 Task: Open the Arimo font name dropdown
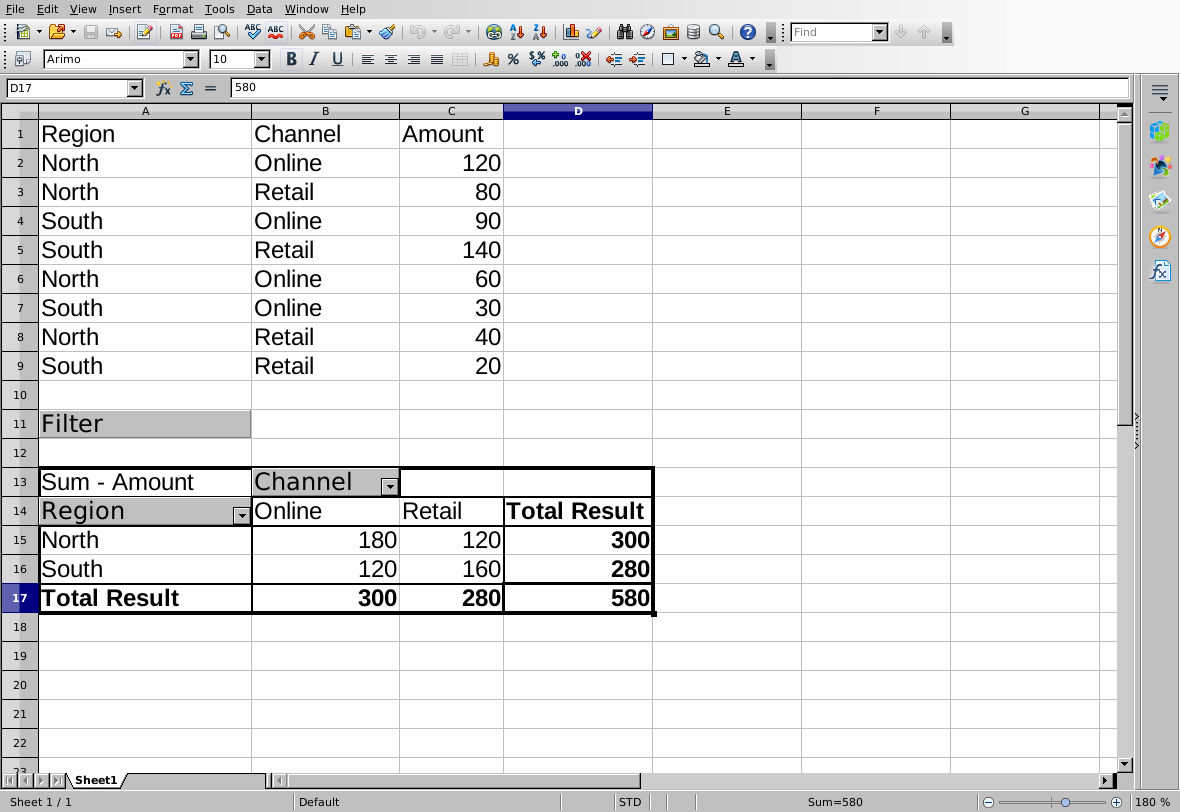[x=191, y=59]
